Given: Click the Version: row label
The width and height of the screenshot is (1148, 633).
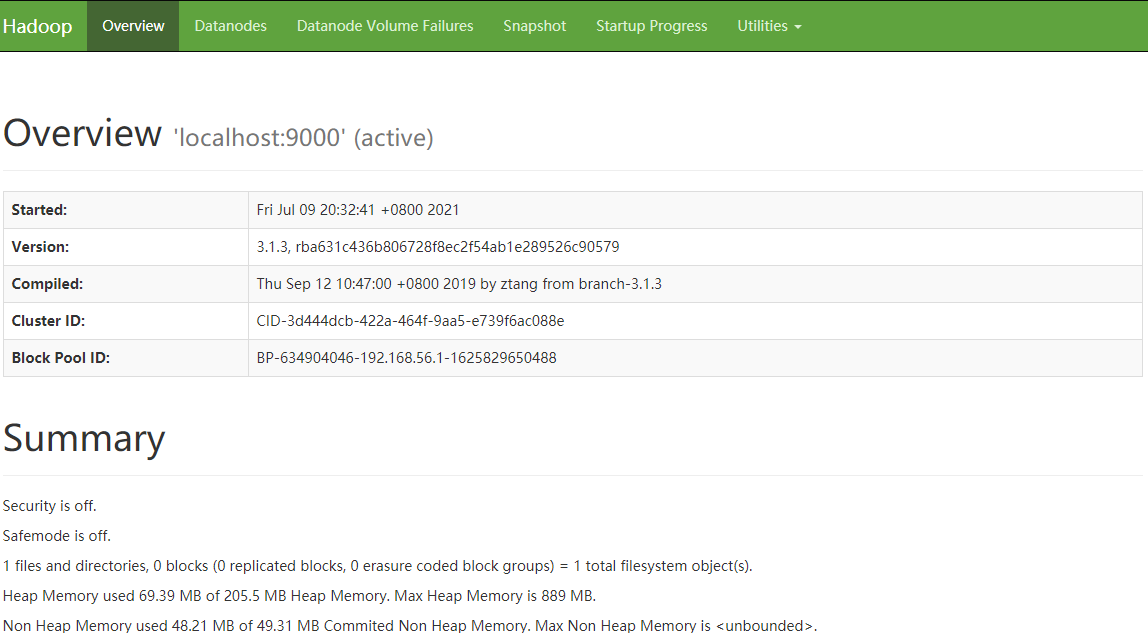Looking at the screenshot, I should click(x=40, y=247).
